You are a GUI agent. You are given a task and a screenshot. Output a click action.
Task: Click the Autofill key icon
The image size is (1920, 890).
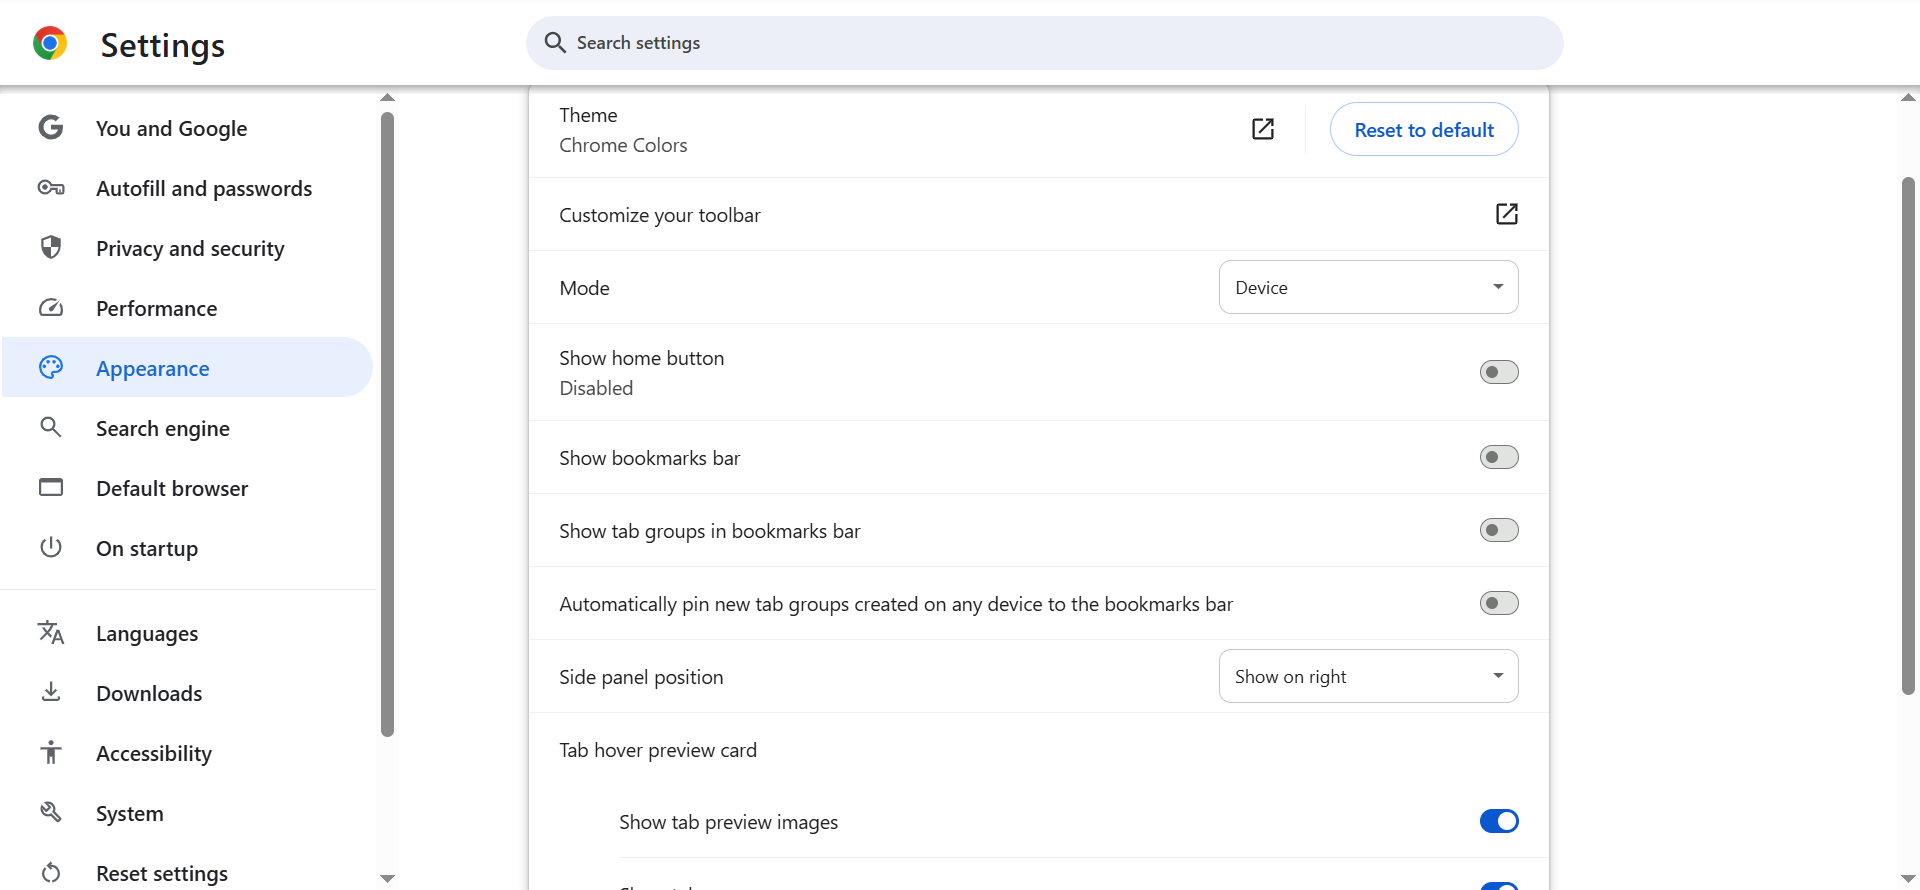point(51,188)
